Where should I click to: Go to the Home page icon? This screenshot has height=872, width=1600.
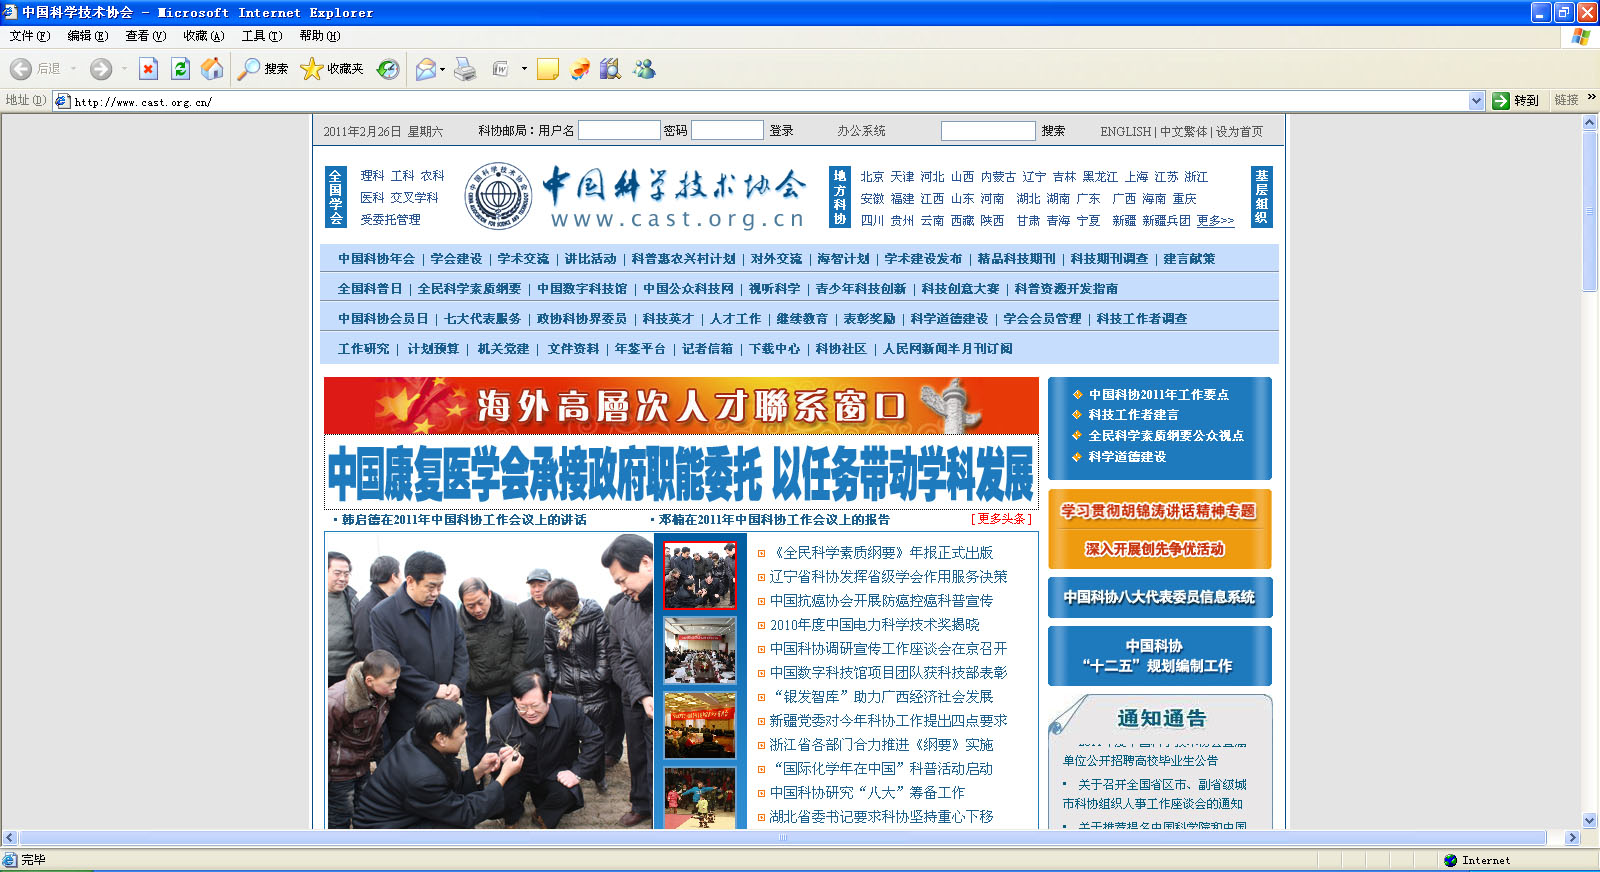pos(212,69)
